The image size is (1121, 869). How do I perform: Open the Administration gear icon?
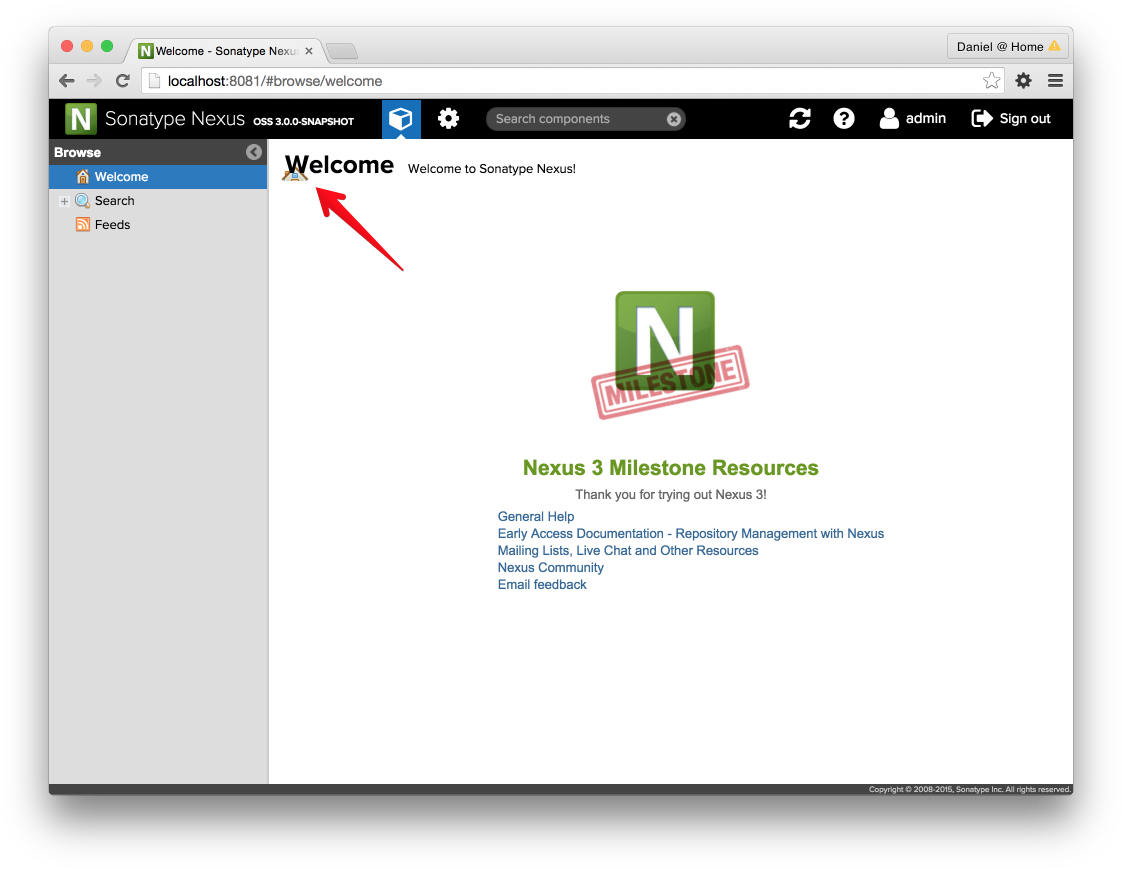pyautogui.click(x=448, y=119)
